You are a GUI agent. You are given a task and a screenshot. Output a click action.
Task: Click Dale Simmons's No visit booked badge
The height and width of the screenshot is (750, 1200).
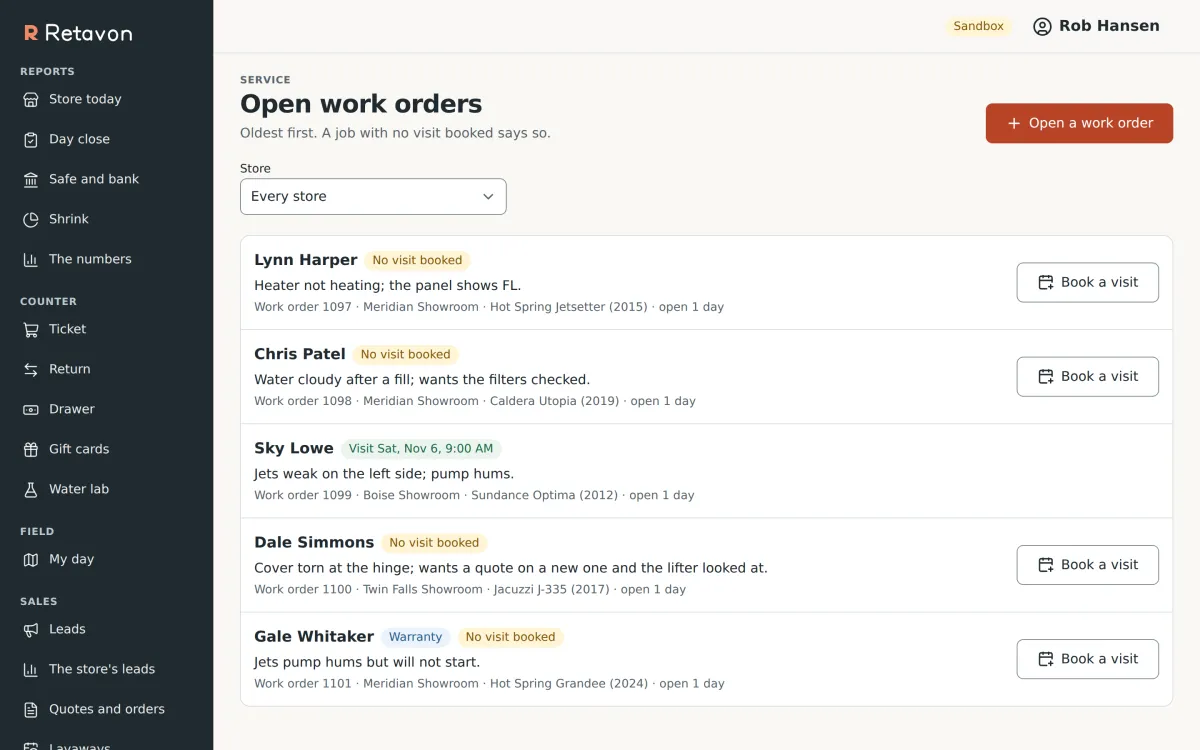point(434,543)
